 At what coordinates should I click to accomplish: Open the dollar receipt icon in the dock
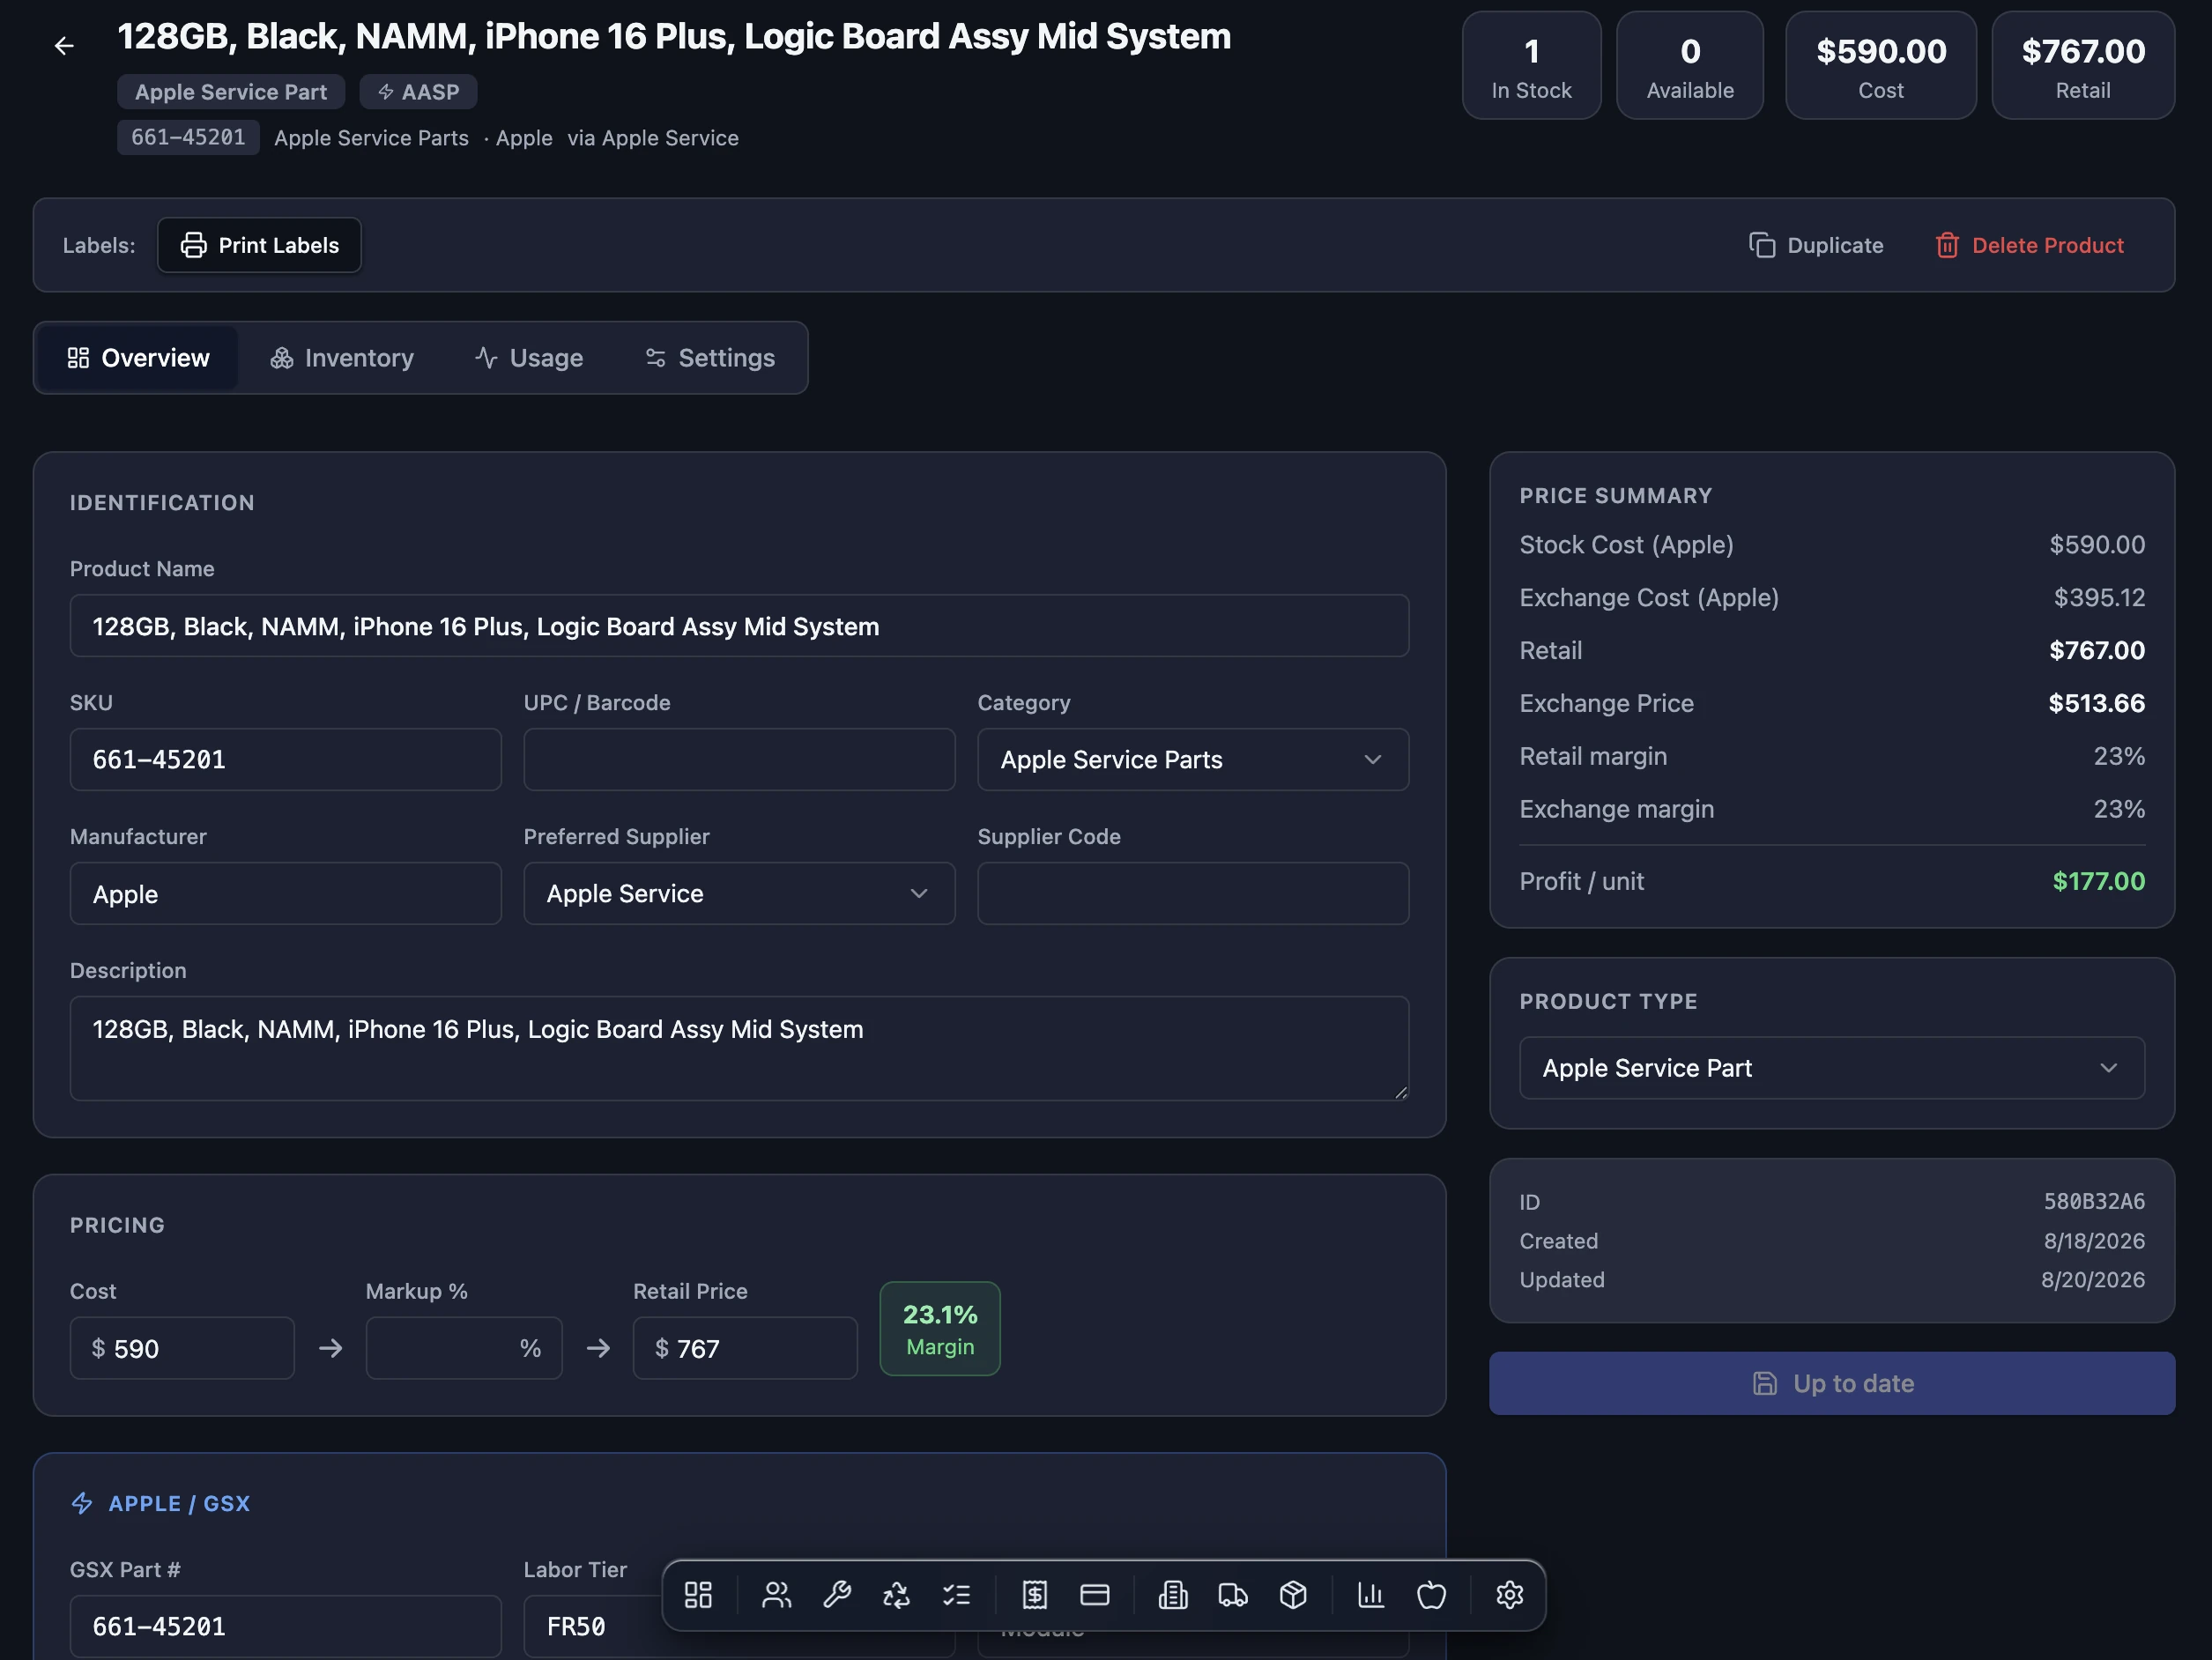pos(1035,1595)
